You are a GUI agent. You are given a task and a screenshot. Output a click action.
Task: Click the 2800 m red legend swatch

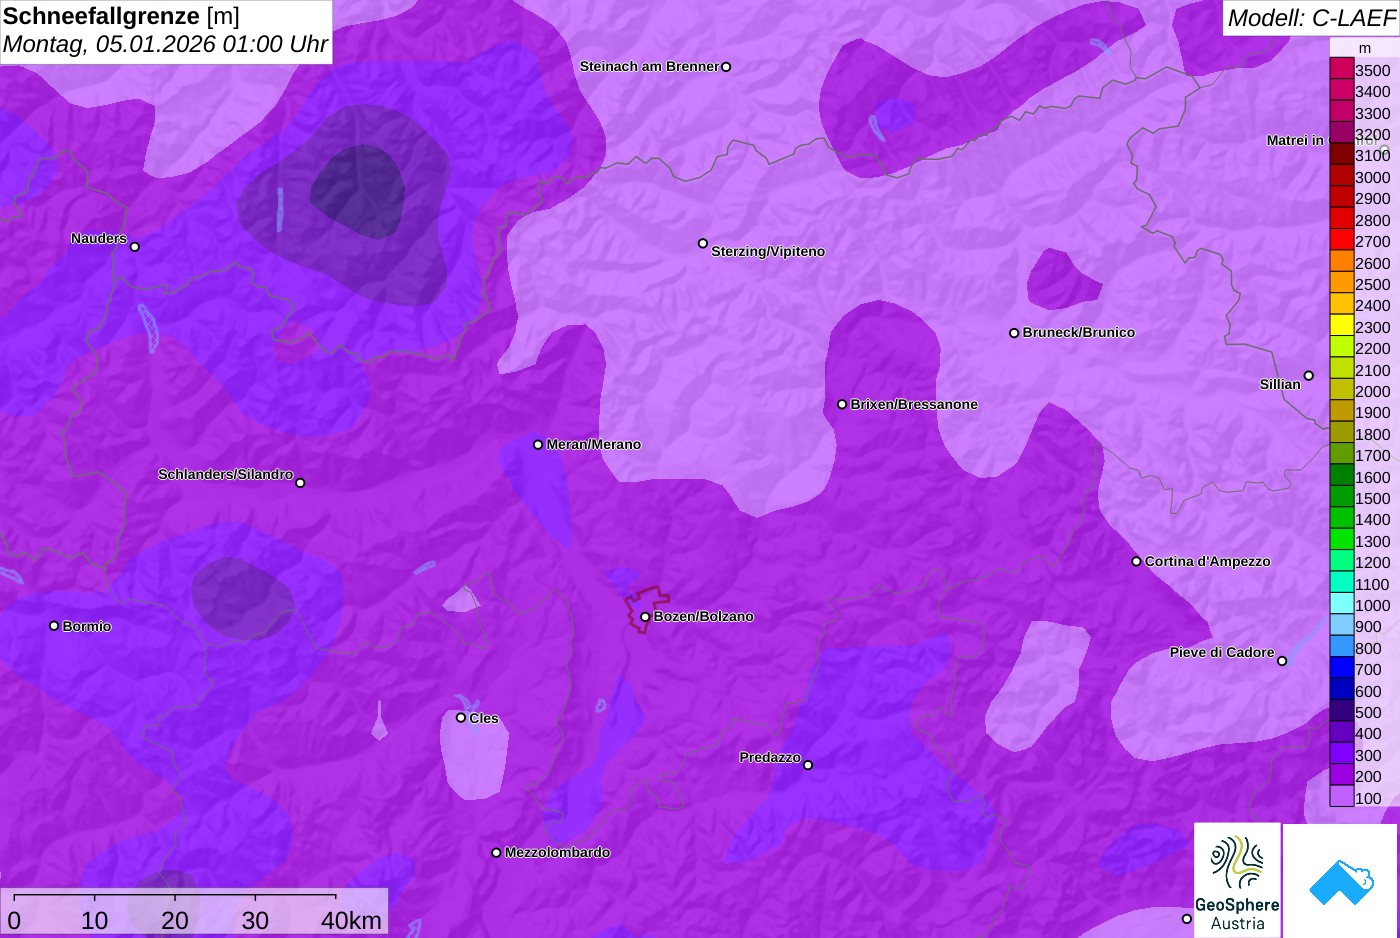point(1342,219)
